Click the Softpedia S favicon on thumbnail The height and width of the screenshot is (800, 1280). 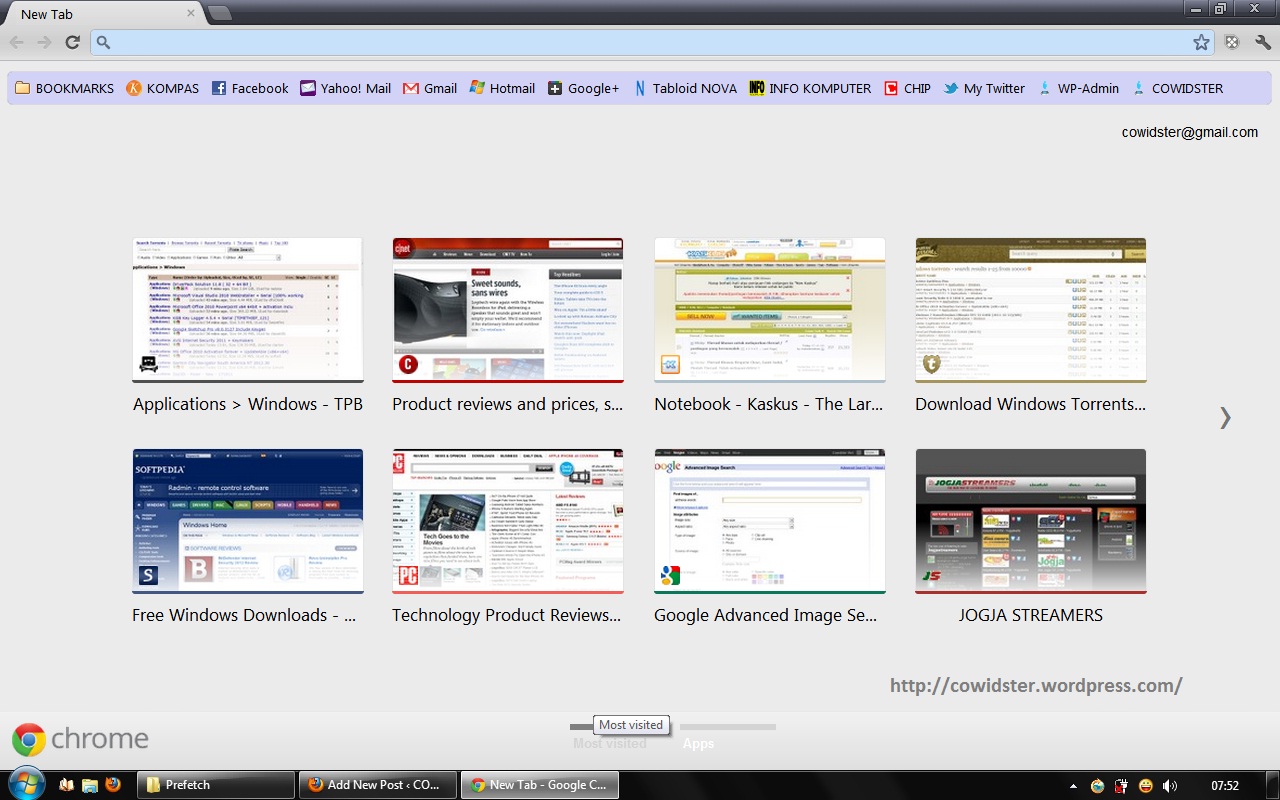pyautogui.click(x=148, y=575)
